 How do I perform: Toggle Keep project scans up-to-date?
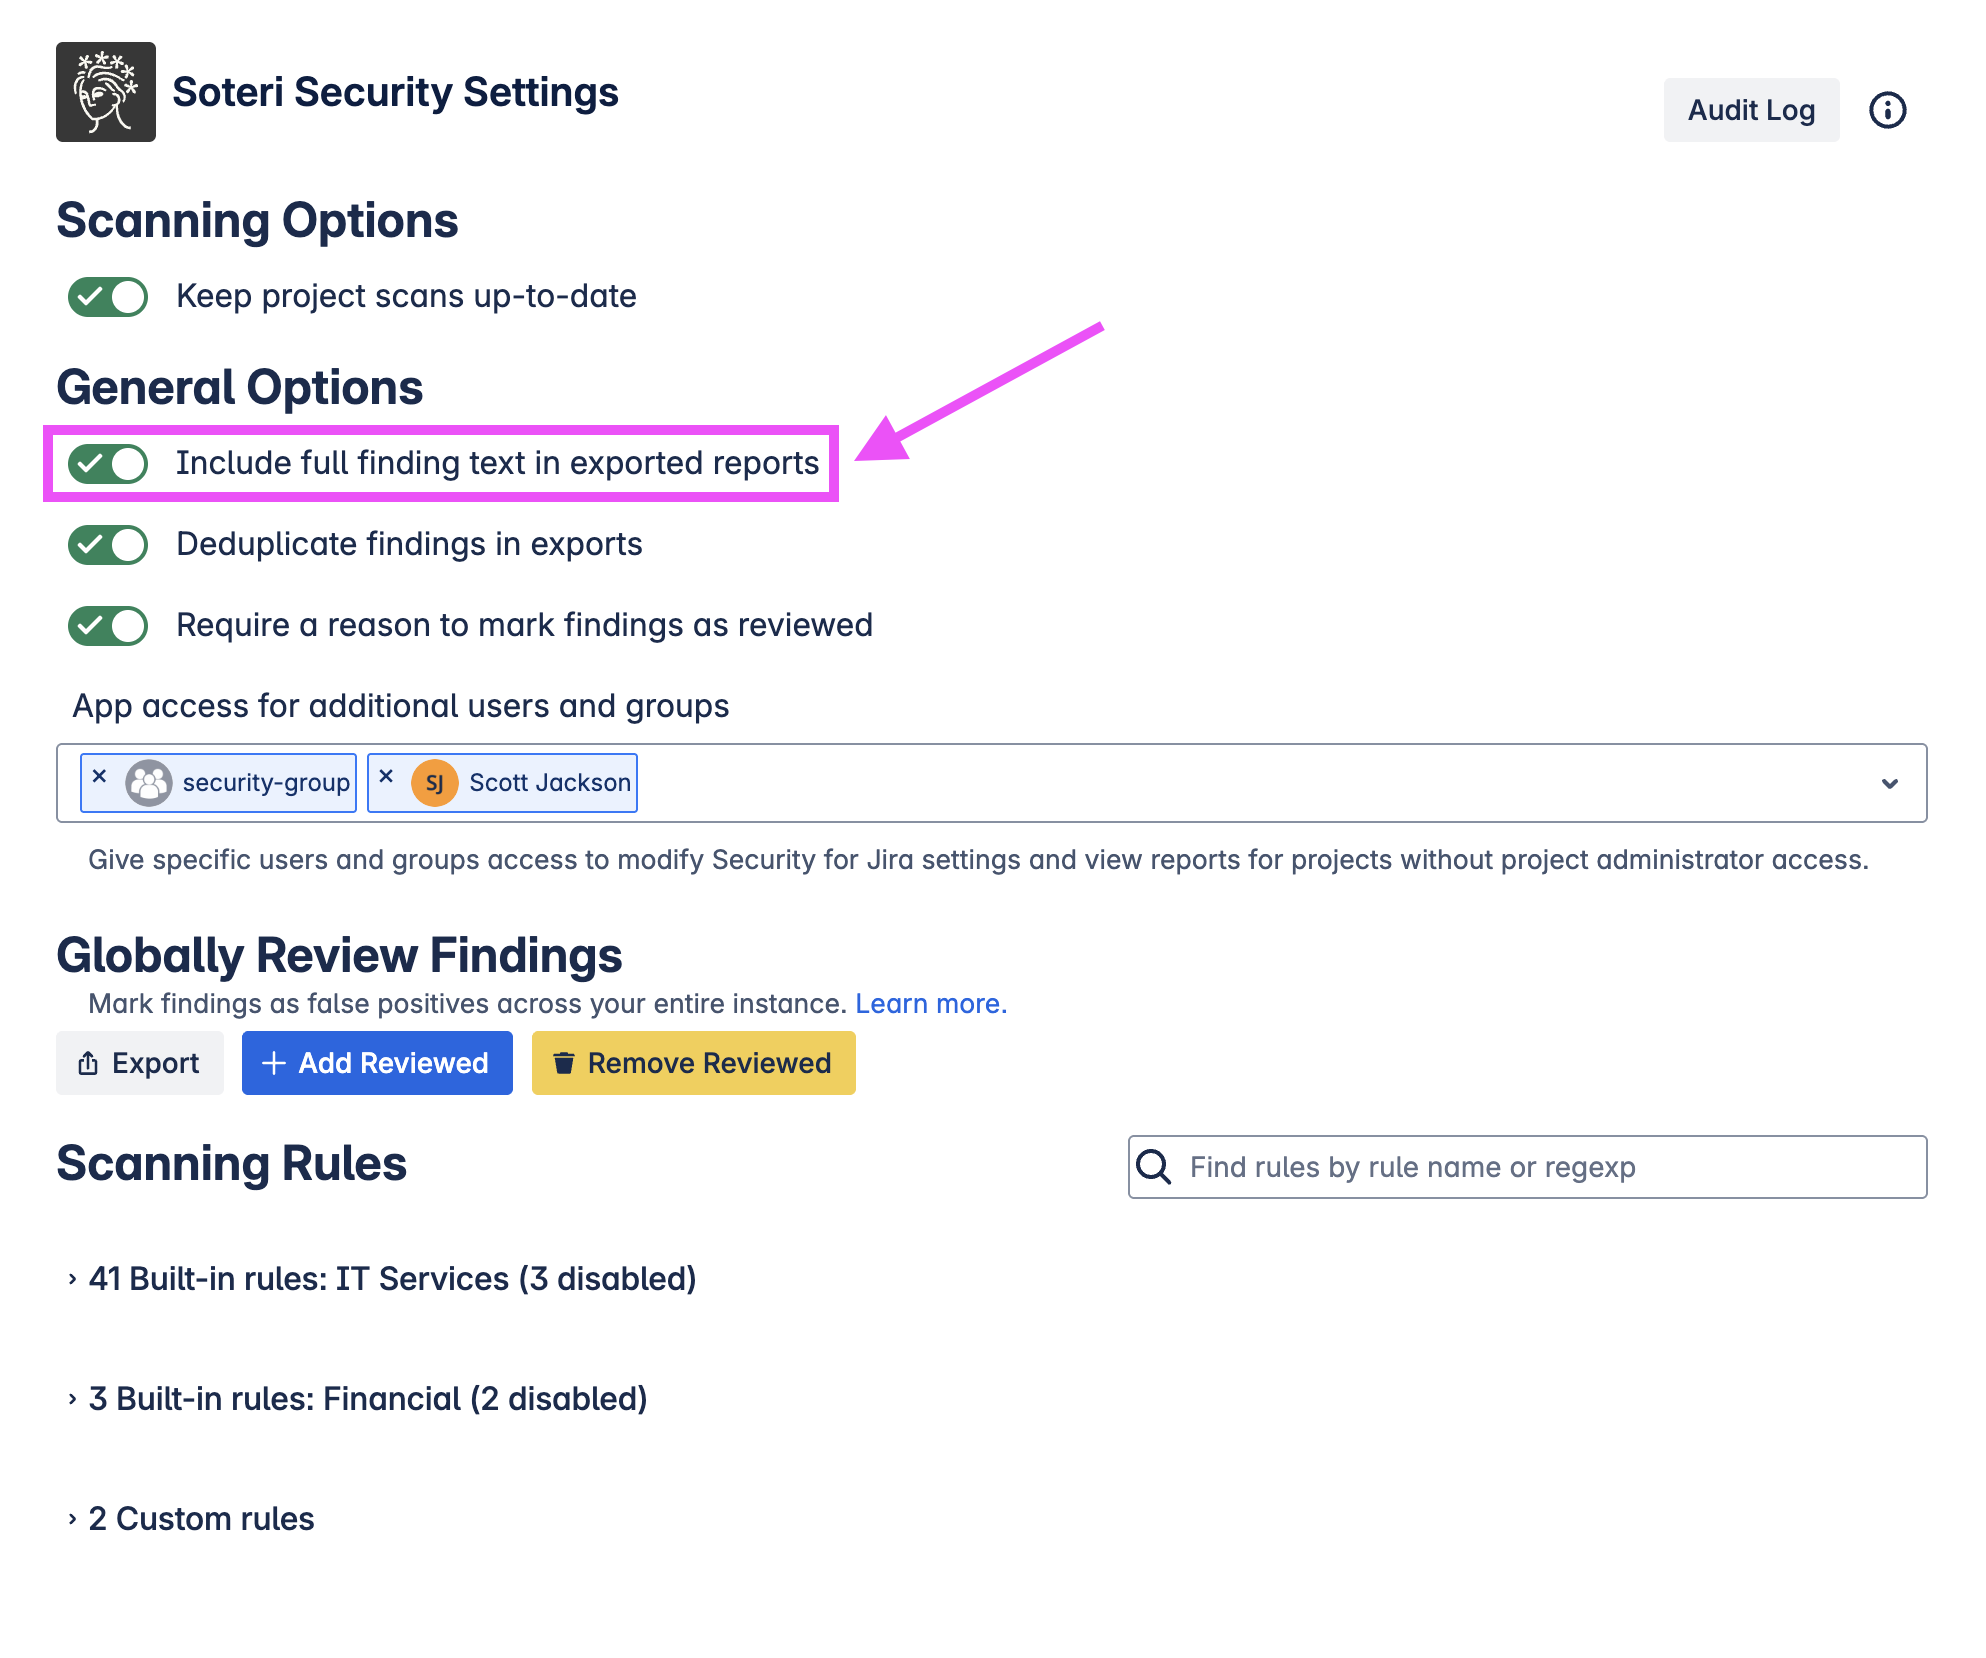108,297
